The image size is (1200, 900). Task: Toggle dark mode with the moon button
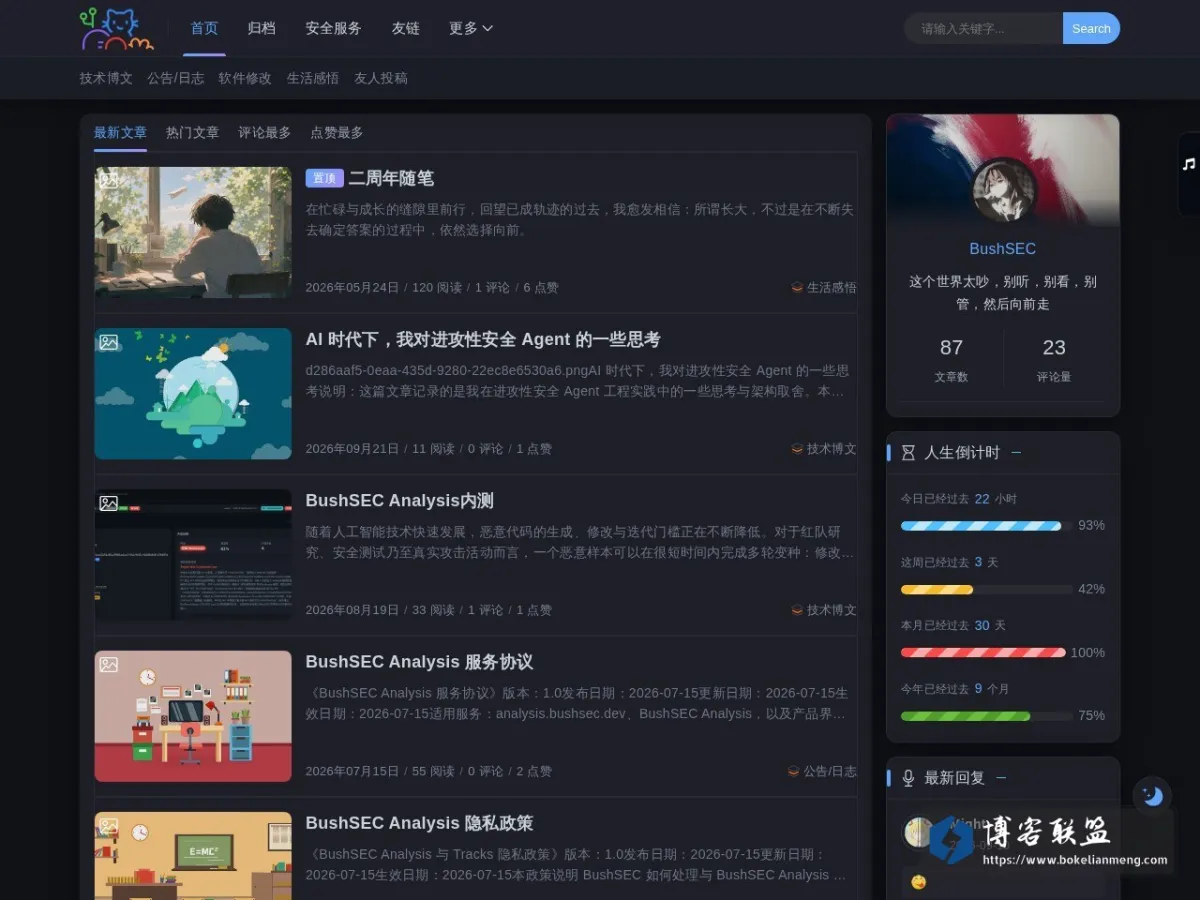[1152, 796]
